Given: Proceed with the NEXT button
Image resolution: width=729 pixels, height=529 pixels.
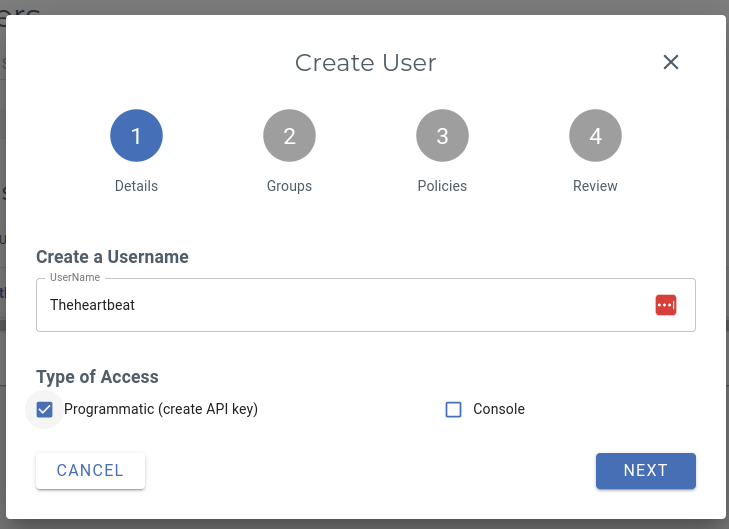Looking at the screenshot, I should (x=646, y=470).
